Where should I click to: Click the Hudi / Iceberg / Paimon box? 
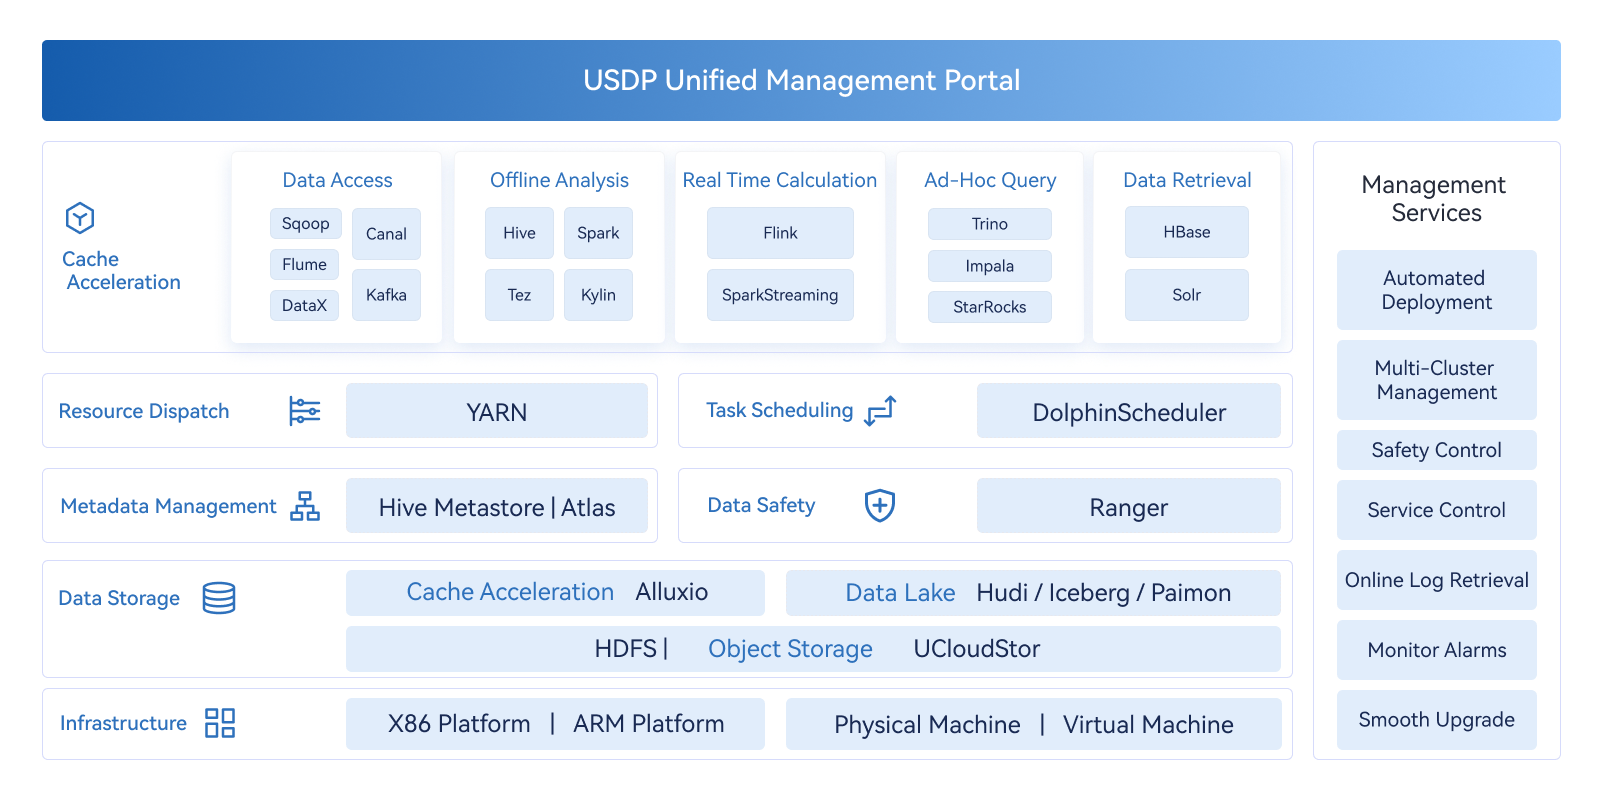(x=1033, y=593)
